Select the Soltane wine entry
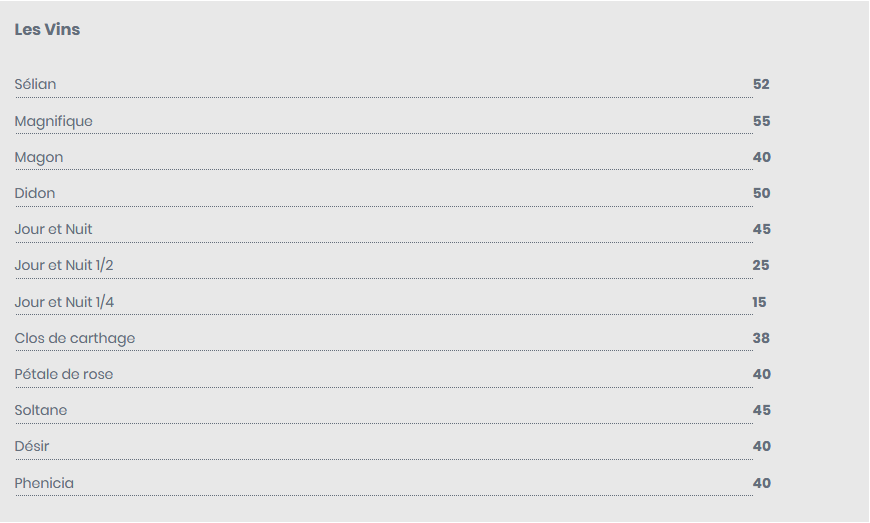The width and height of the screenshot is (870, 523). tap(41, 410)
